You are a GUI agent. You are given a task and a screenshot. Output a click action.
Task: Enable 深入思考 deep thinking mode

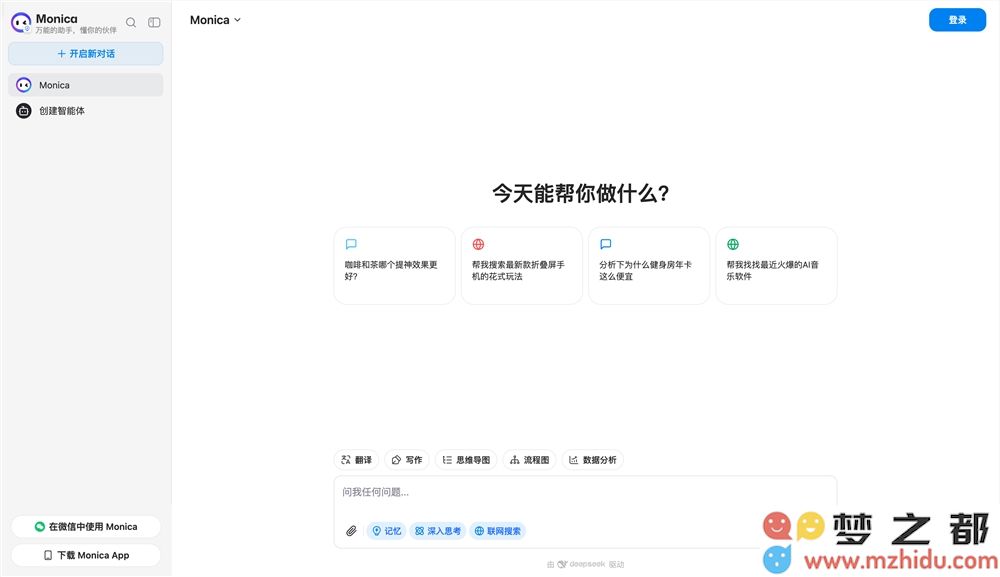pos(438,531)
